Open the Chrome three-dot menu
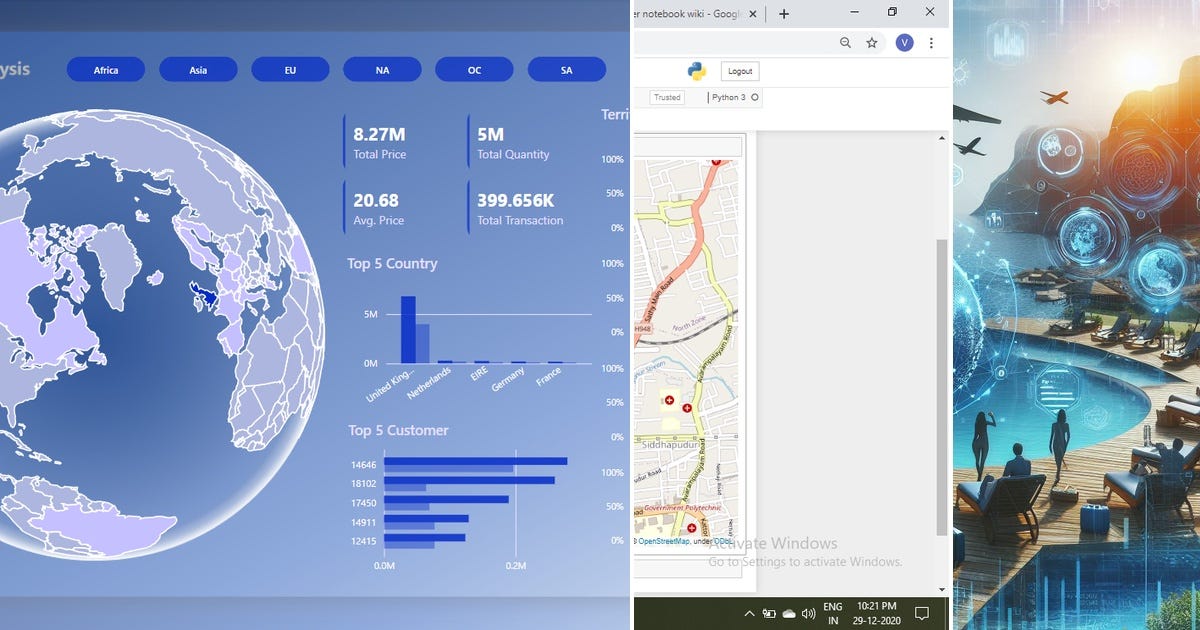Viewport: 1200px width, 630px height. (x=931, y=43)
